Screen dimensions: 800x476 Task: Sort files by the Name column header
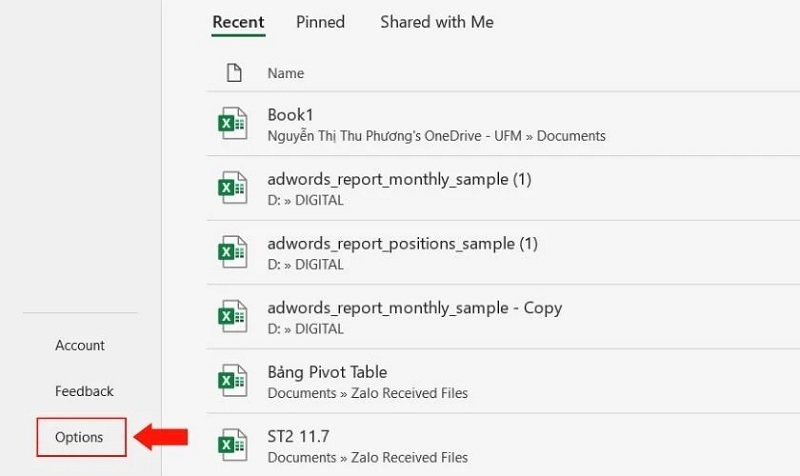coord(286,73)
